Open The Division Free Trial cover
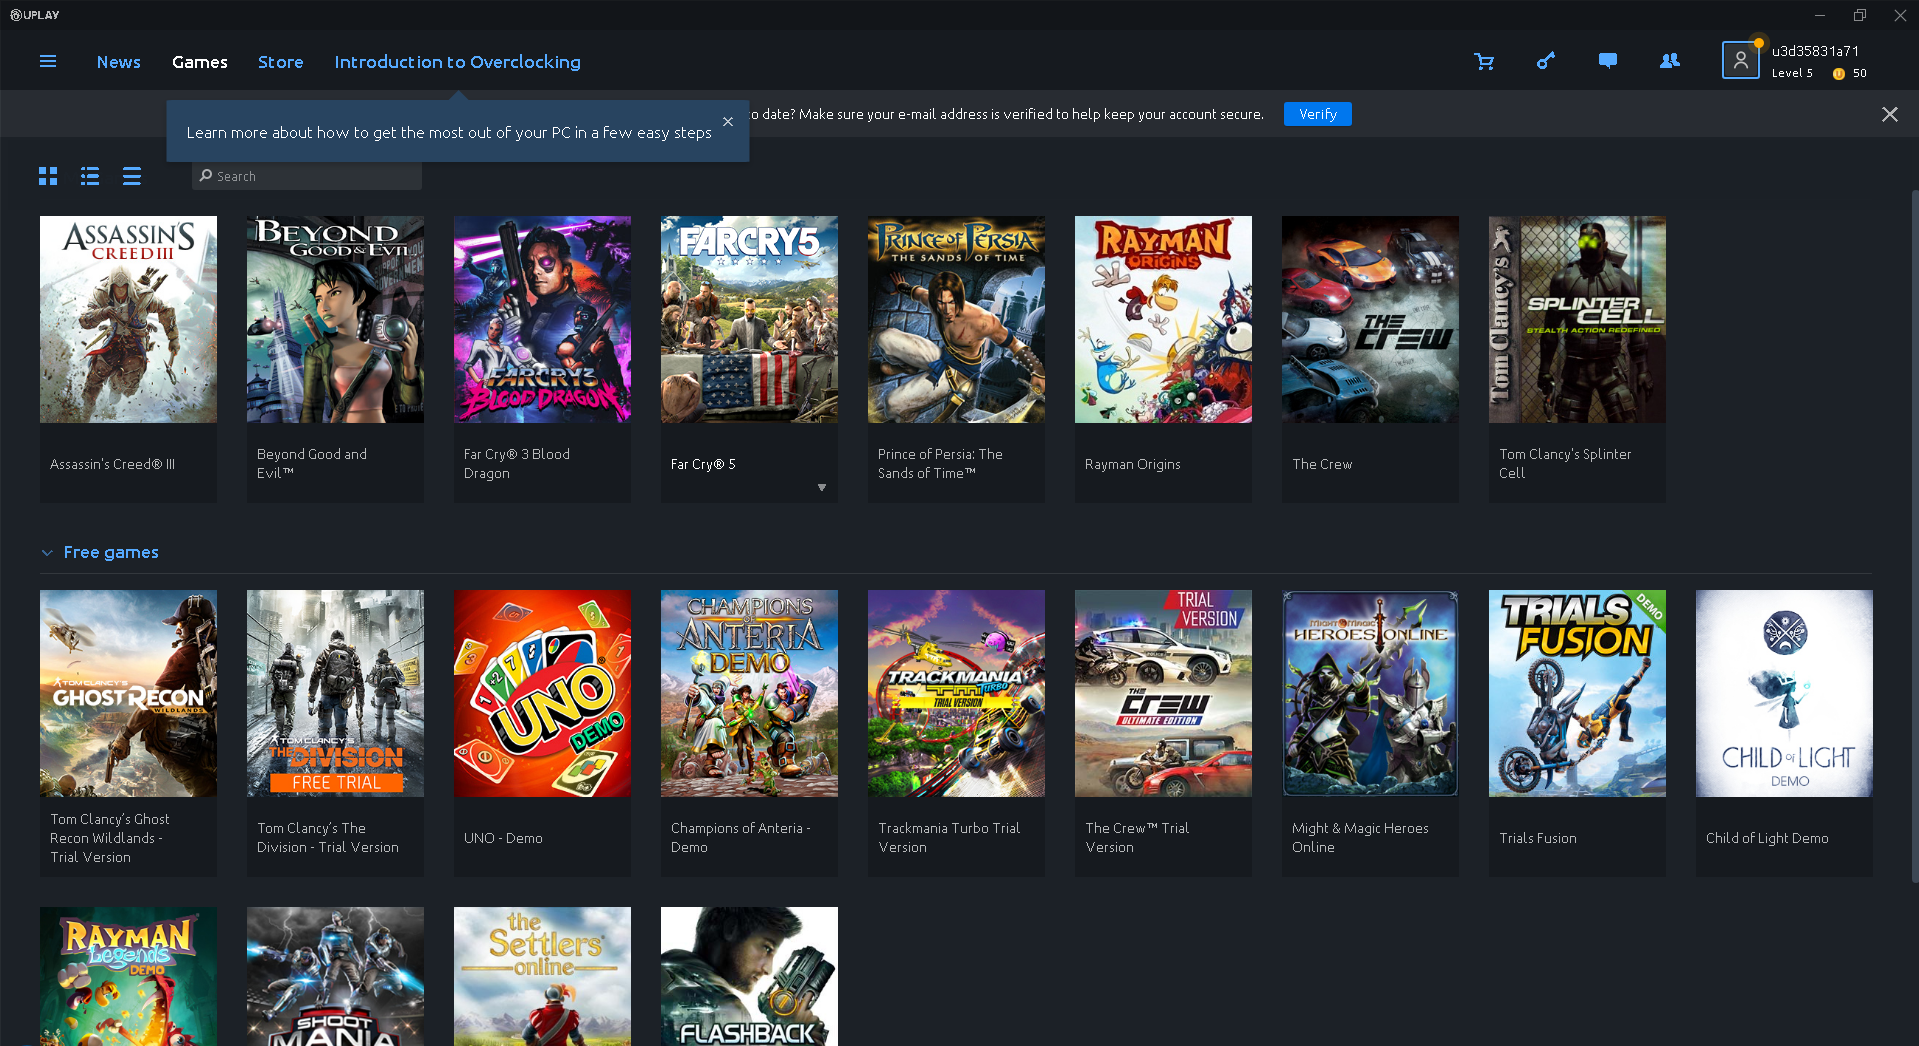Screen dimensions: 1919x1046 click(x=335, y=693)
